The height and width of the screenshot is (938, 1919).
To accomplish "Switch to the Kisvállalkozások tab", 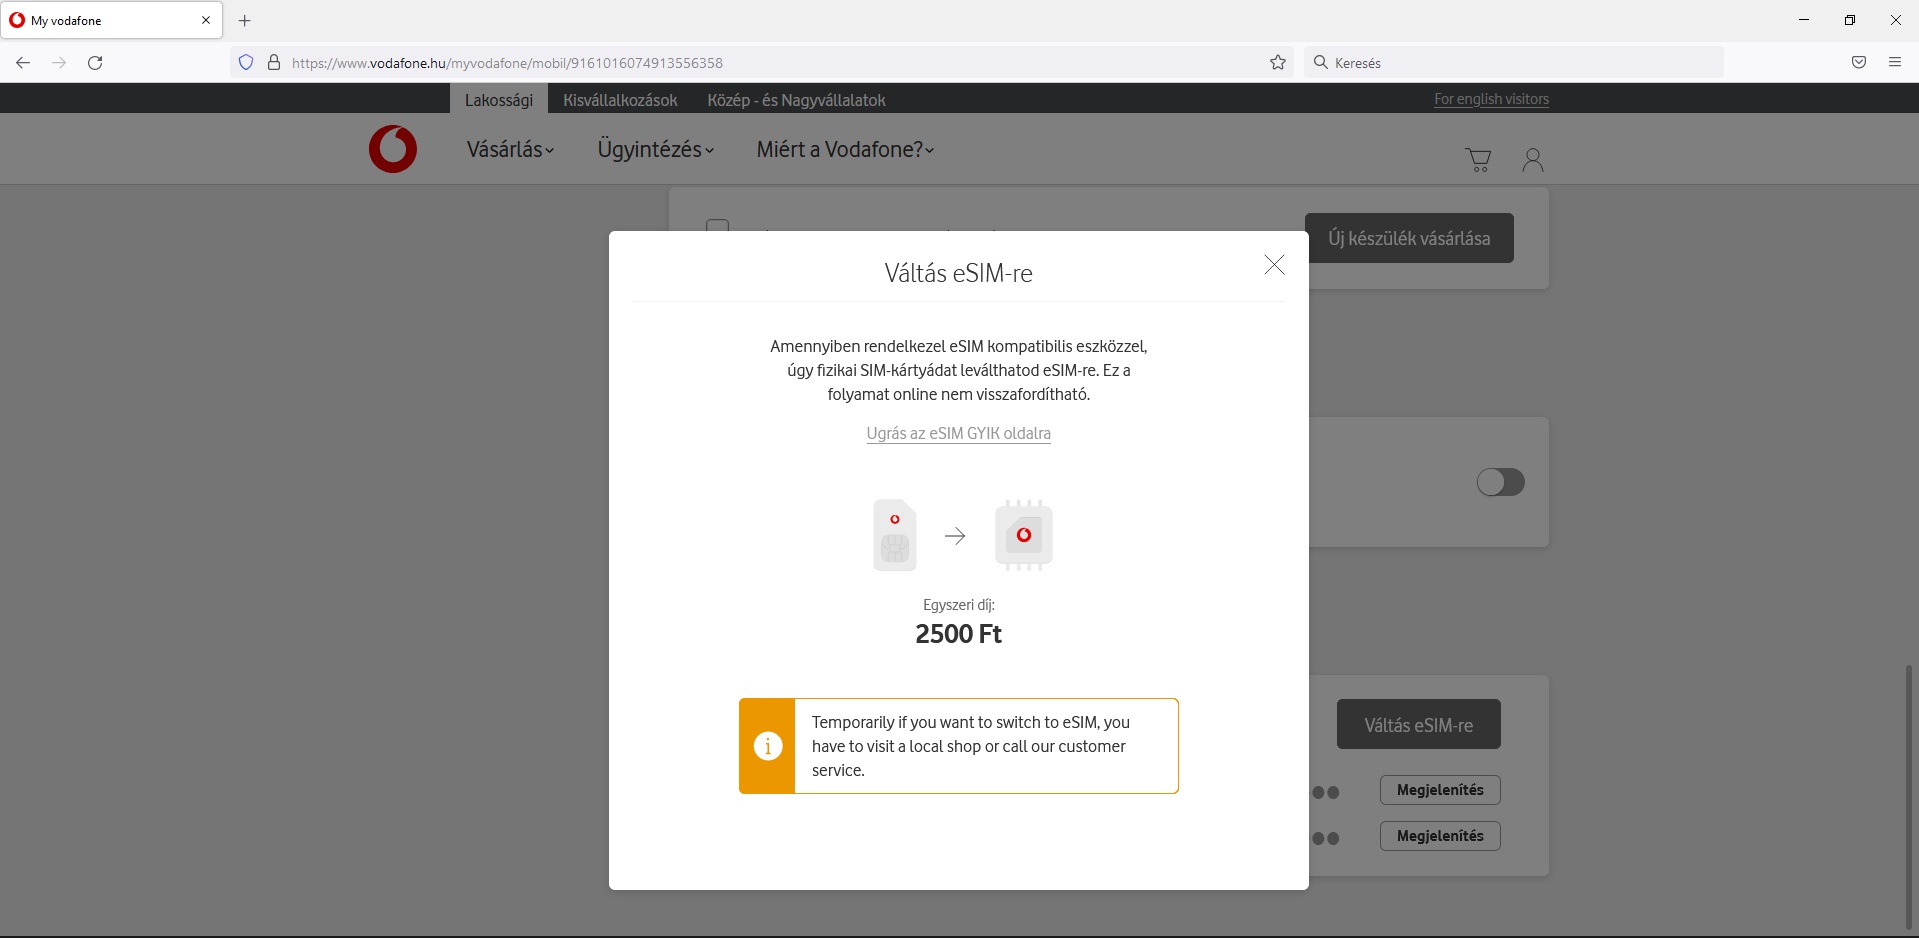I will pos(620,100).
